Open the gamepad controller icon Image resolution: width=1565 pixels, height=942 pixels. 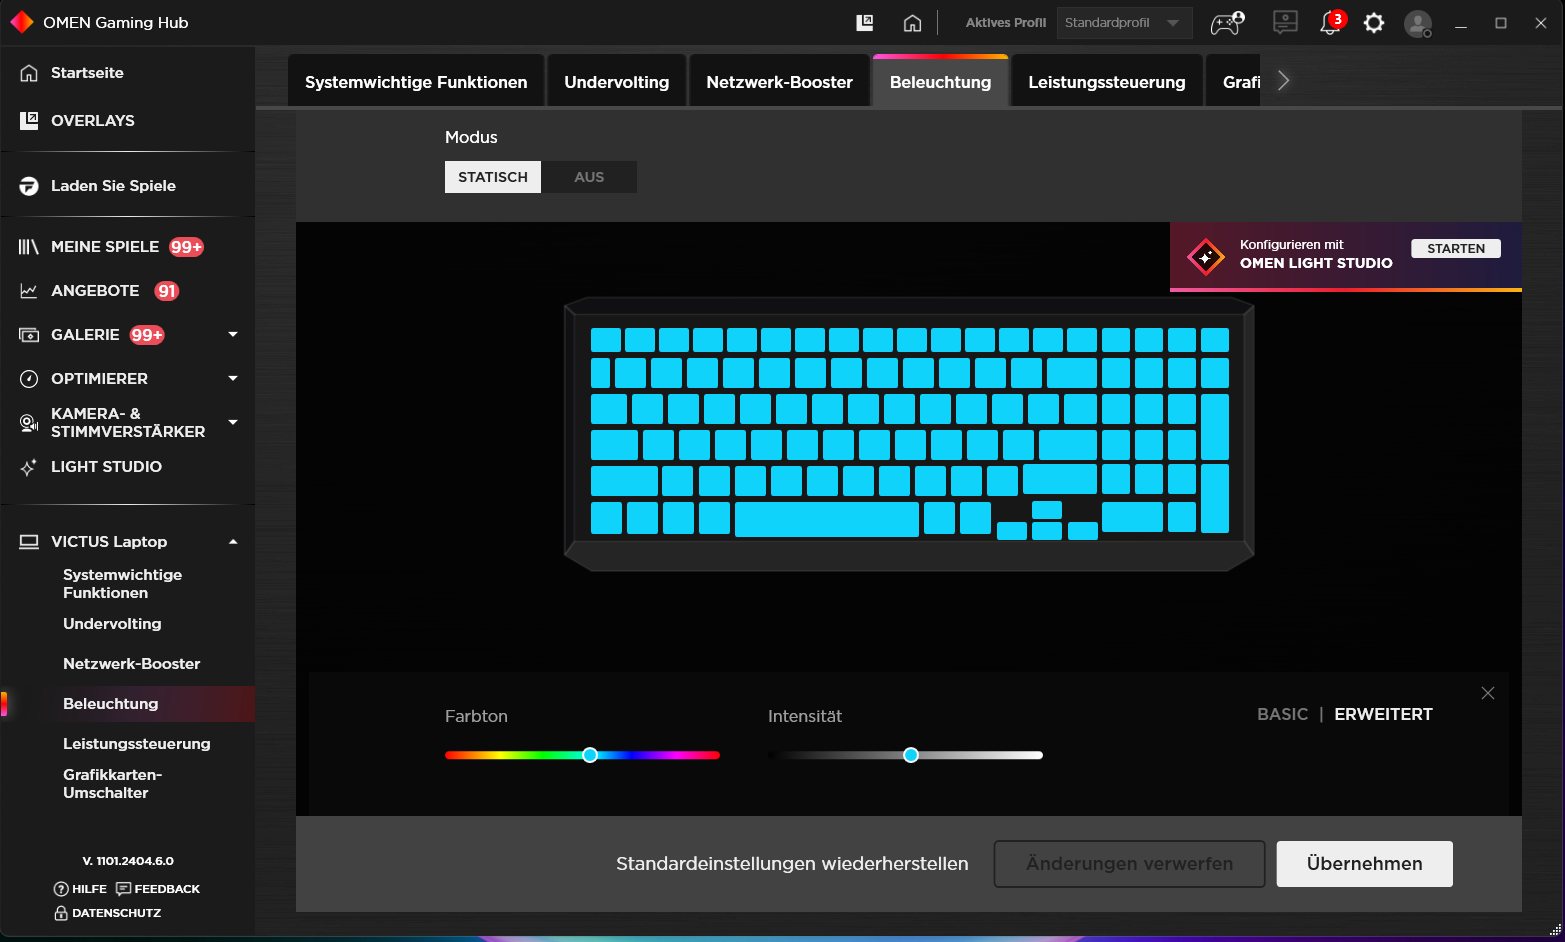click(1227, 23)
